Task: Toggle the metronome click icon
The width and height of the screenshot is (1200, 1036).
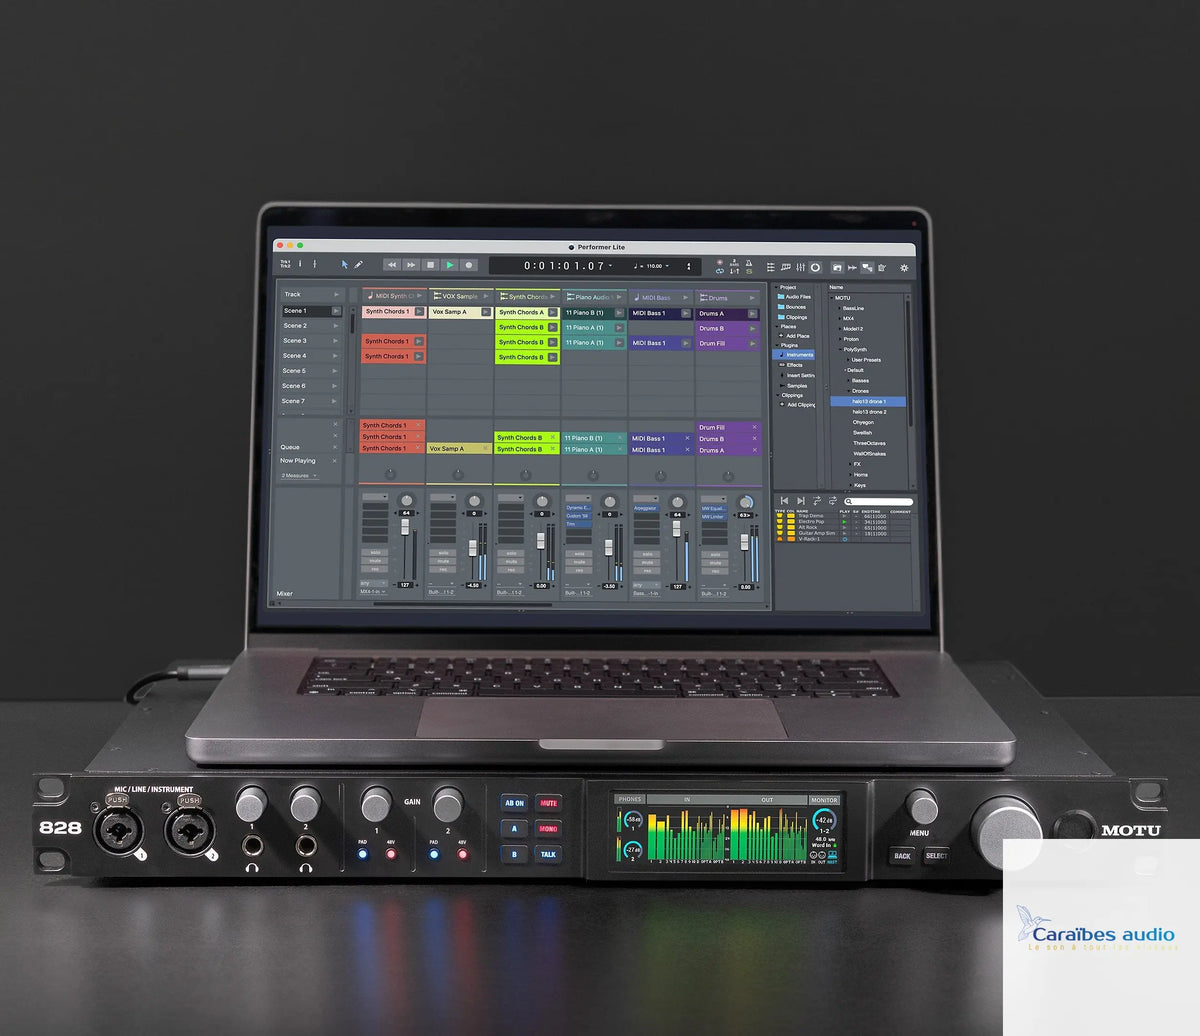Action: tap(749, 261)
